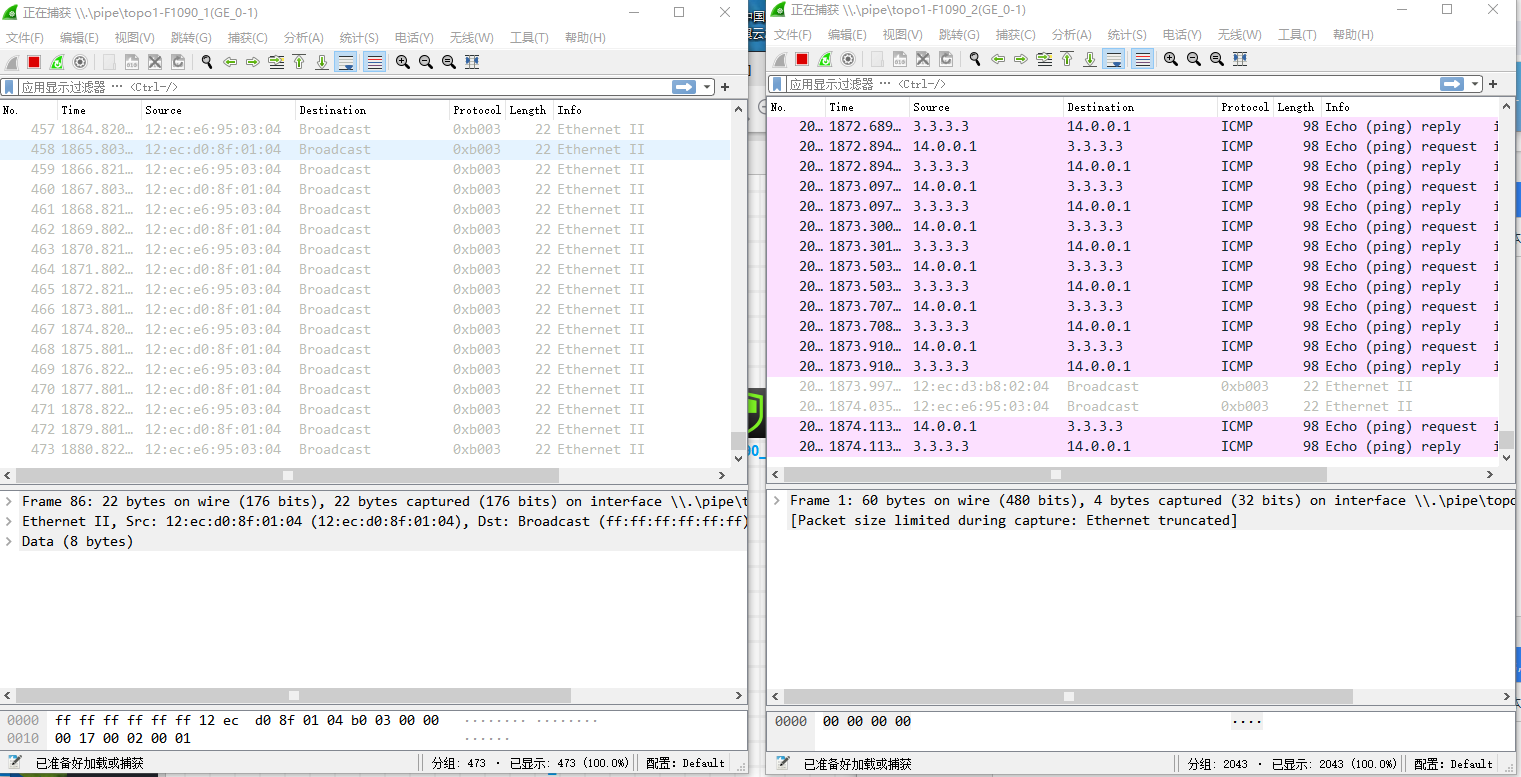Click the resize-columns icon in right window
Image resolution: width=1521 pixels, height=777 pixels.
1240,59
